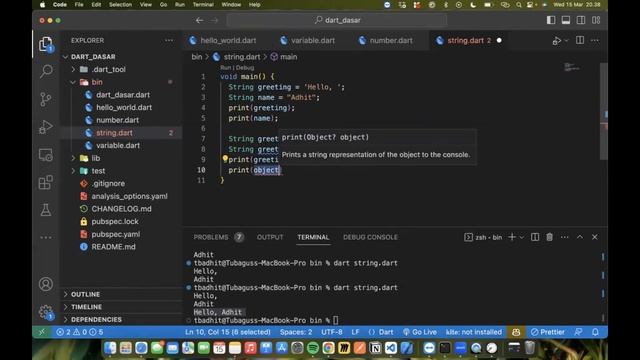Open the DEBUG CONSOLE panel tab

370,237
